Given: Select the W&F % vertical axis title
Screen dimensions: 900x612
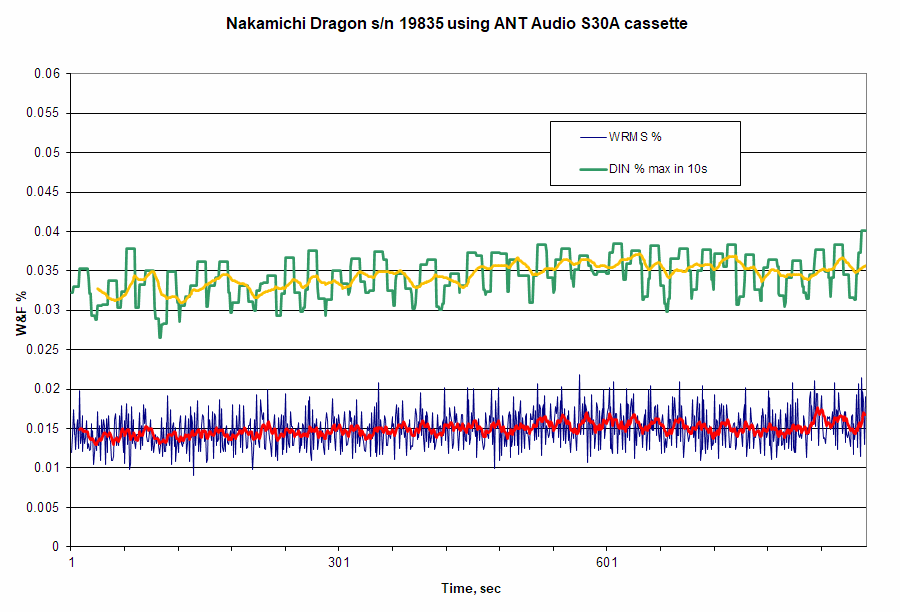Looking at the screenshot, I should [21, 313].
